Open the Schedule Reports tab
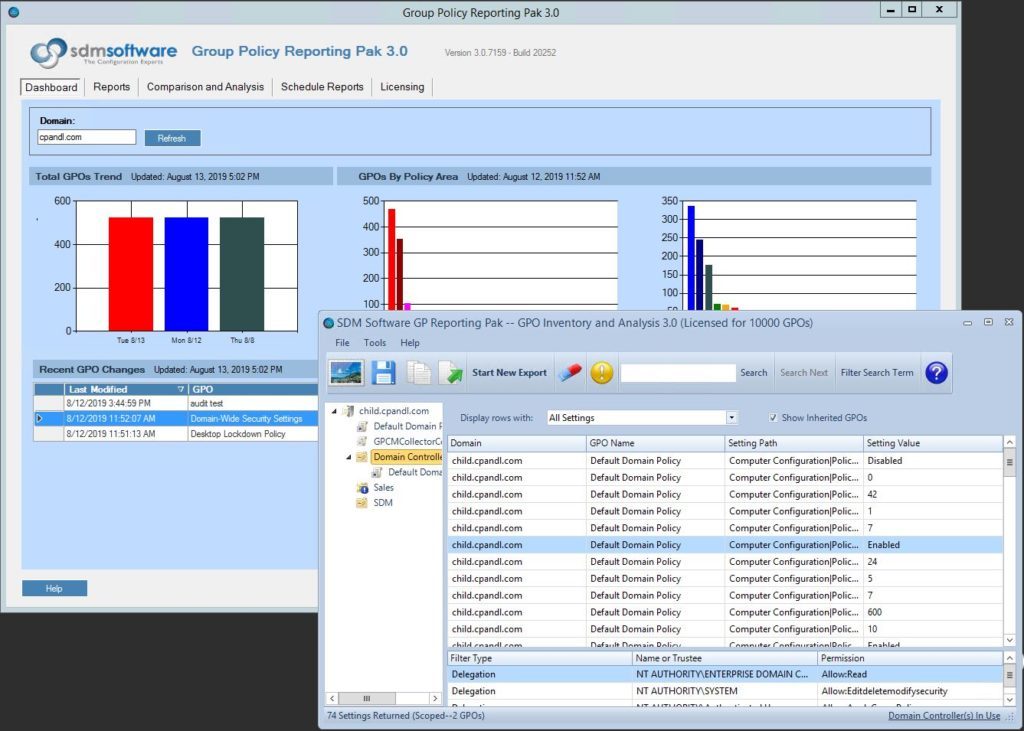This screenshot has width=1024, height=731. tap(322, 87)
